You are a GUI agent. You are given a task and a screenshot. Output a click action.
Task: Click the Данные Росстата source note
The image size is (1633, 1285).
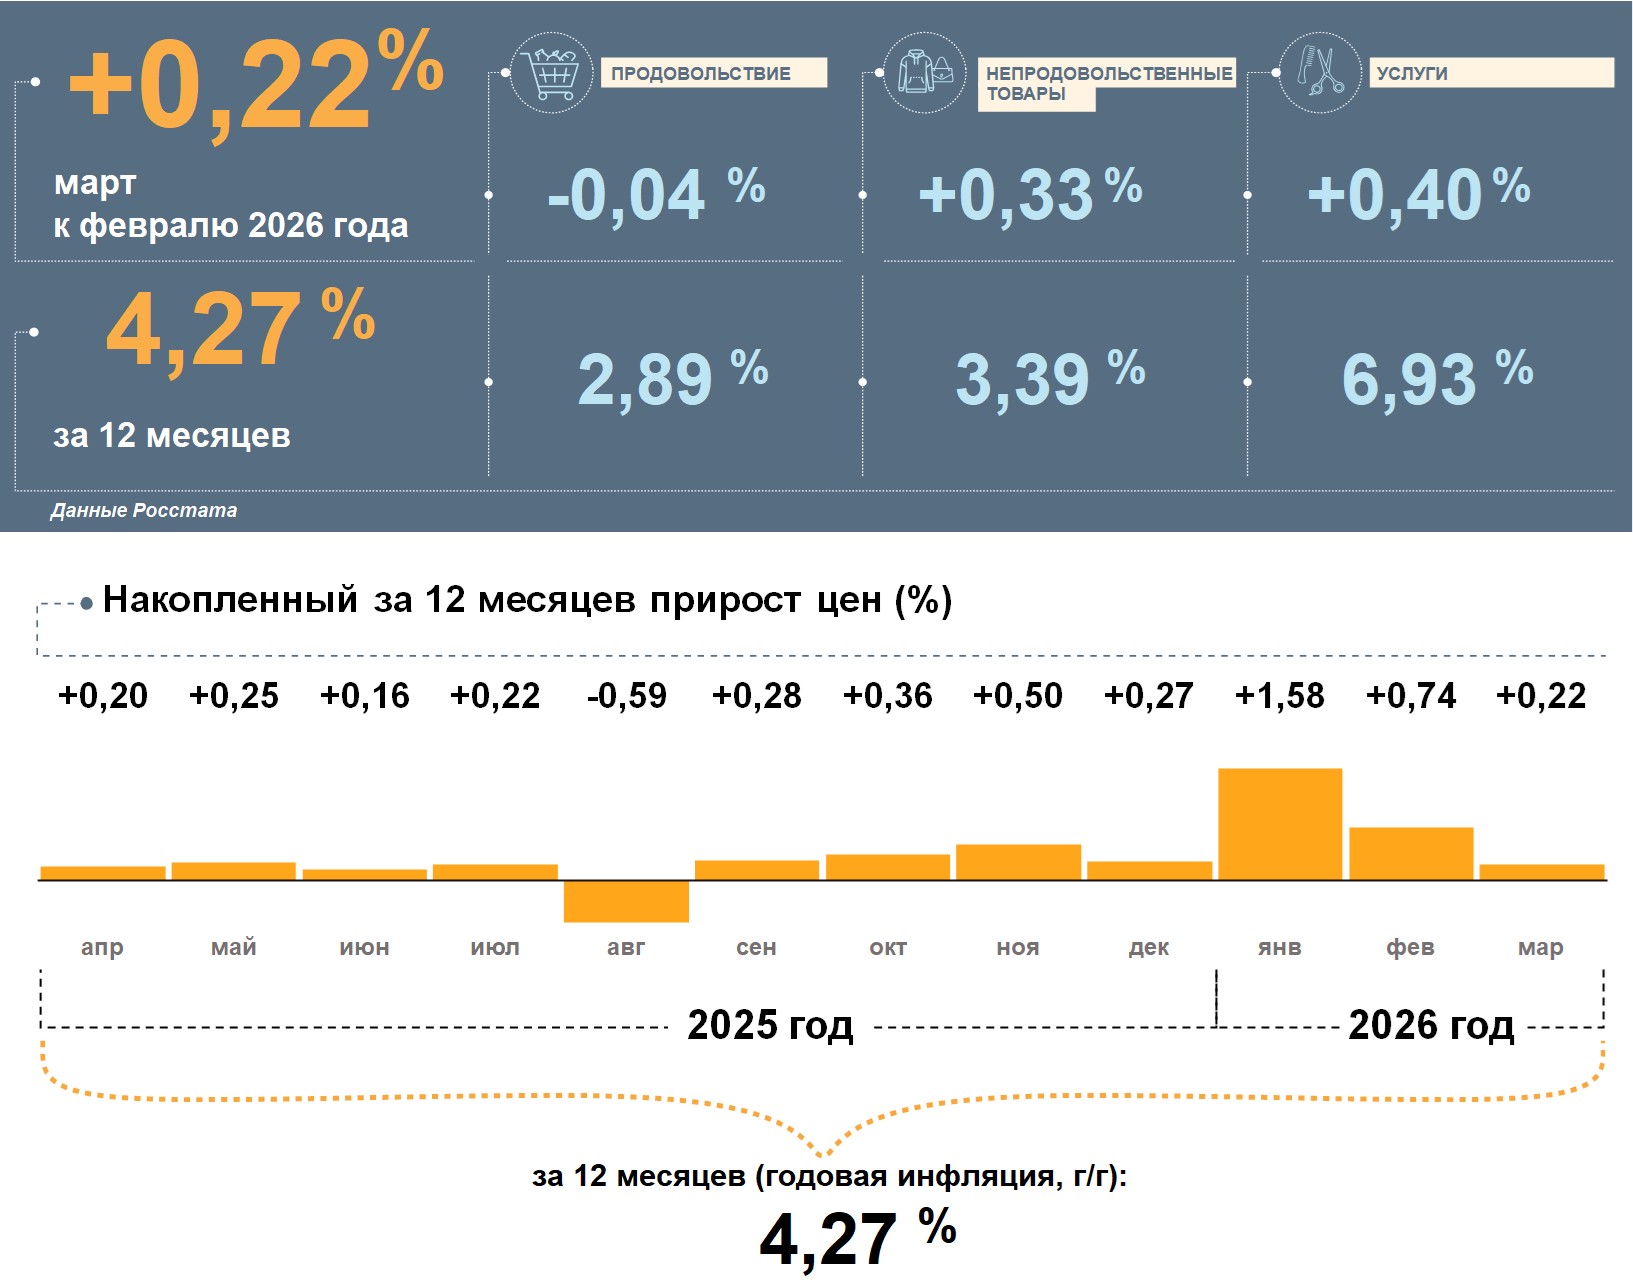[144, 510]
